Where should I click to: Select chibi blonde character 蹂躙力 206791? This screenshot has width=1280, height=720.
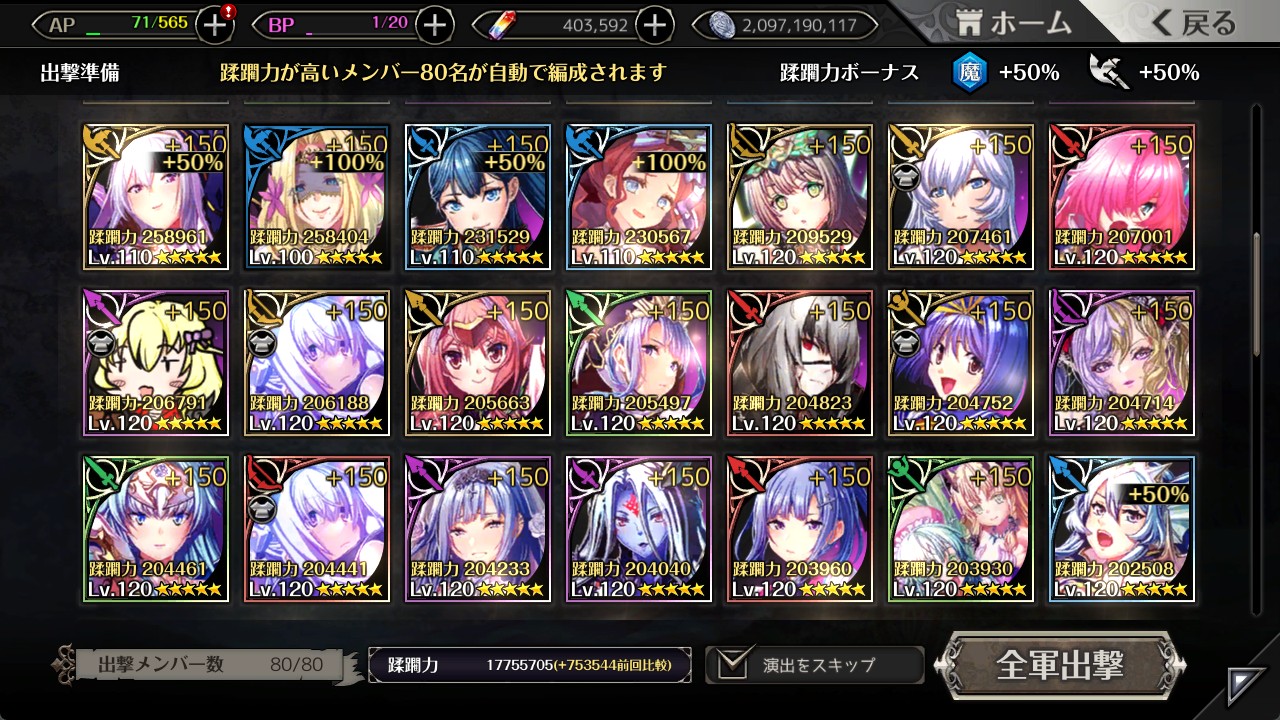click(x=156, y=363)
